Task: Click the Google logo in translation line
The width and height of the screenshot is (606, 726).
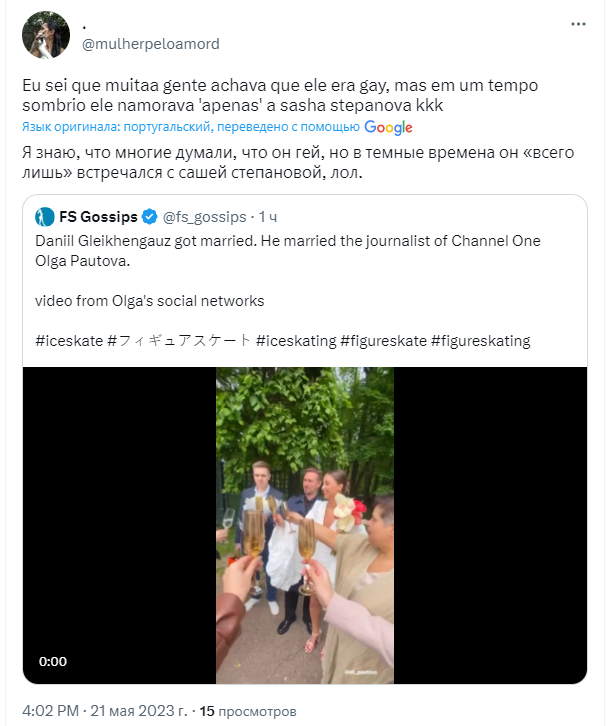Action: [x=388, y=127]
